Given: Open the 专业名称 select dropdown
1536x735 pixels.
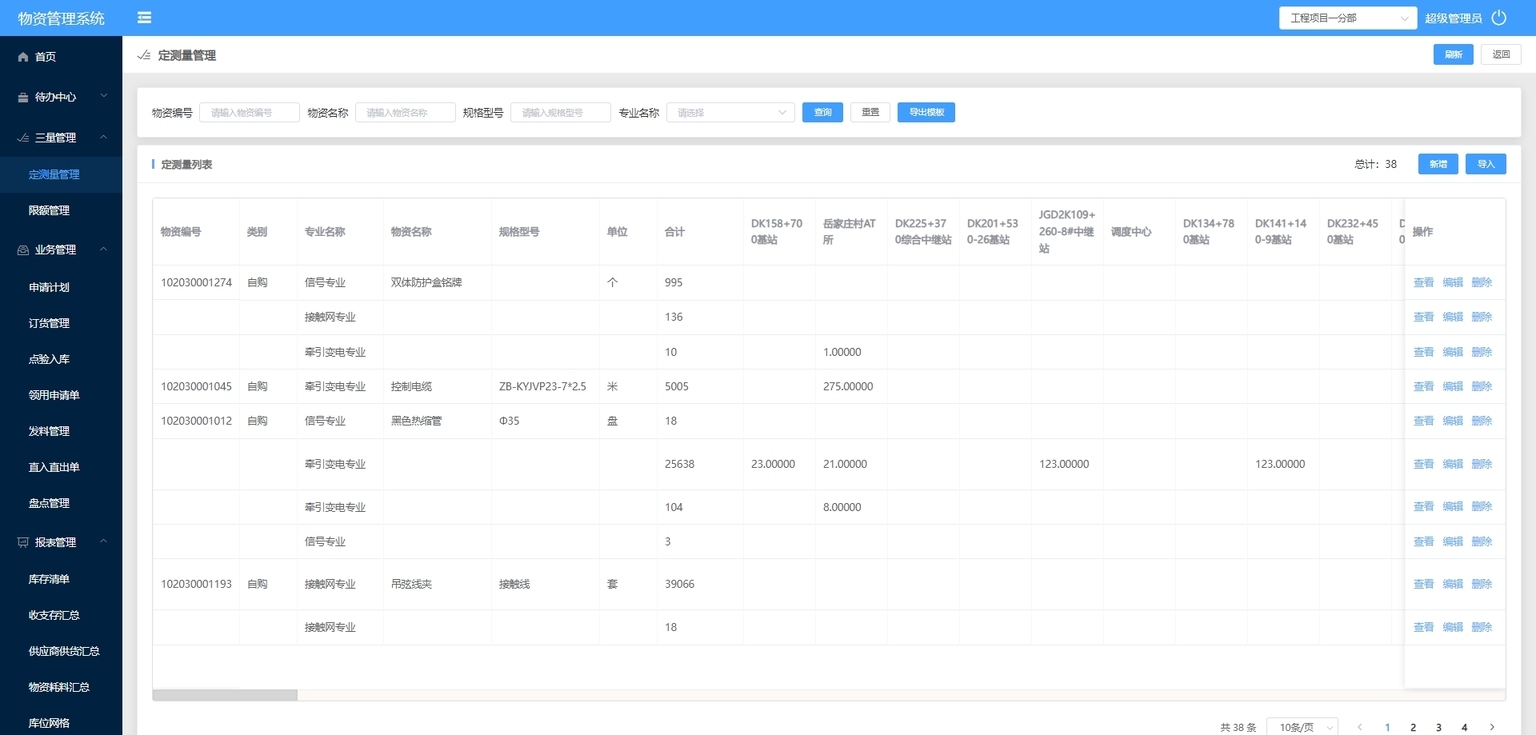Looking at the screenshot, I should 731,113.
